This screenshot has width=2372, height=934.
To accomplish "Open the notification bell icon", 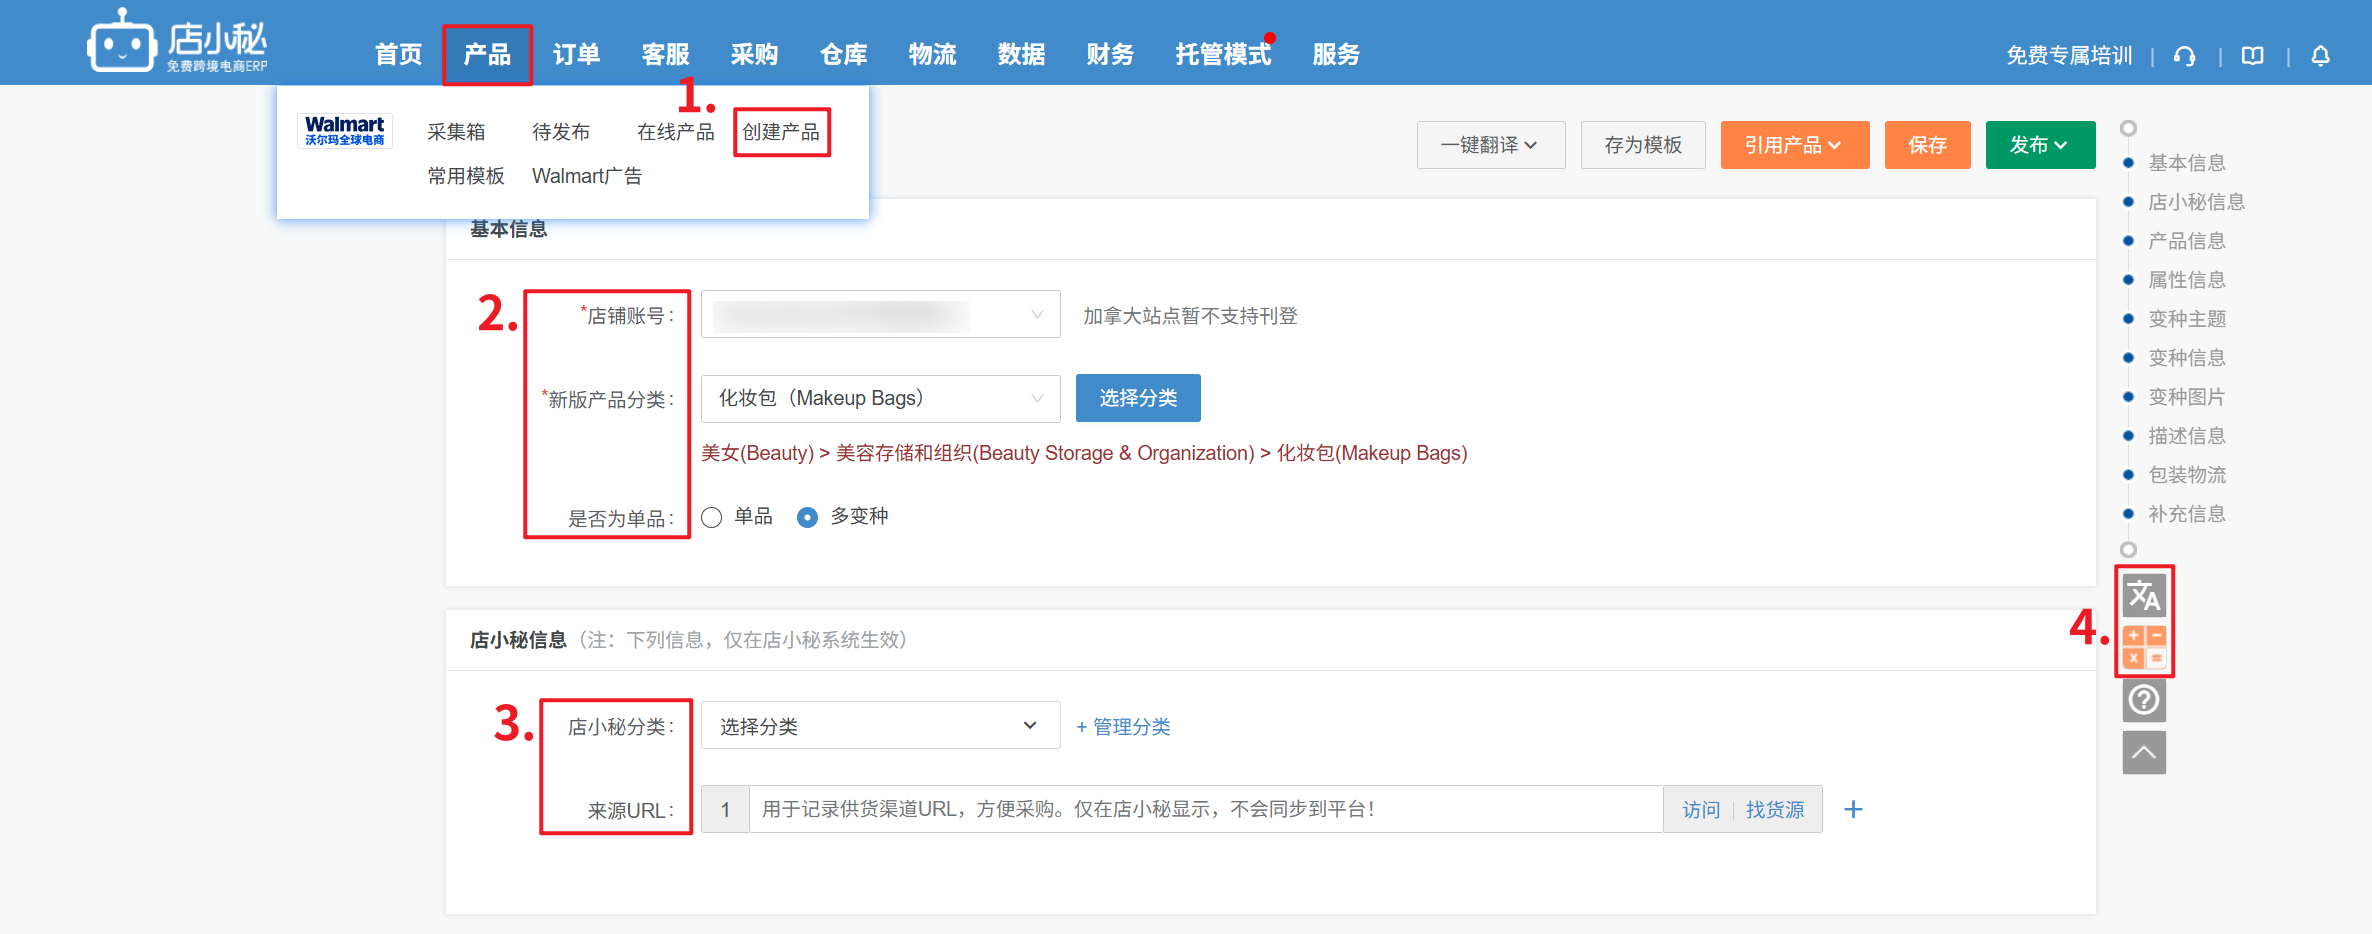I will tap(2320, 56).
